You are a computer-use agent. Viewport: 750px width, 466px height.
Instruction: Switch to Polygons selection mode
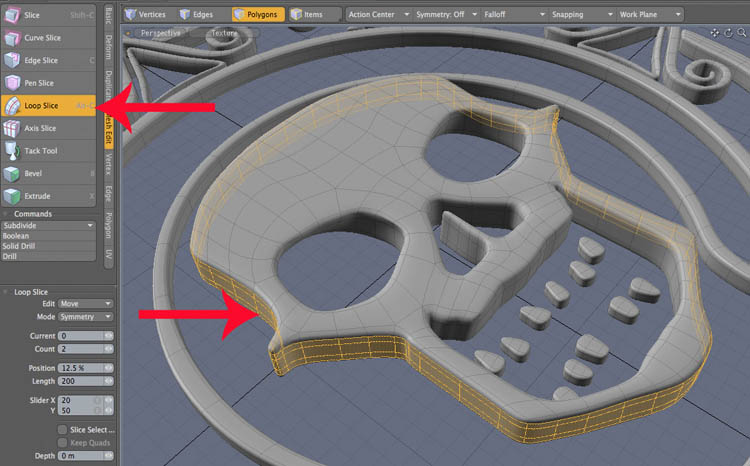258,14
